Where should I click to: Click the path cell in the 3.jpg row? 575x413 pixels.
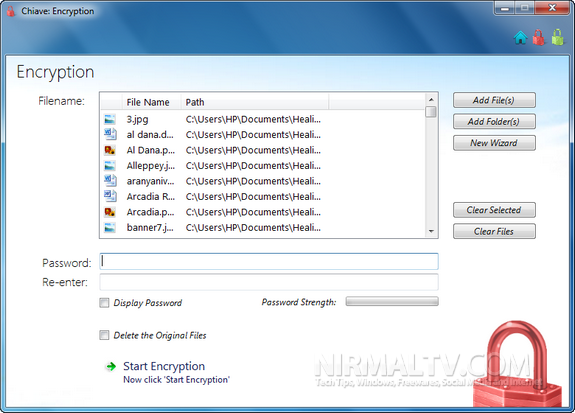pos(253,119)
